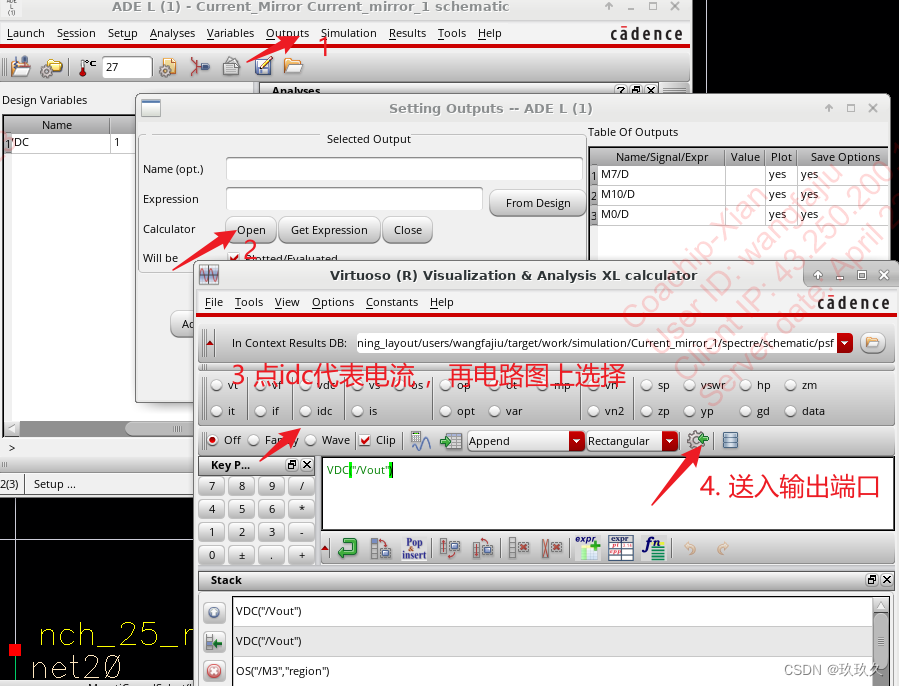The image size is (899, 686).
Task: Click the green arrow icon in the Stack side column
Action: click(214, 642)
